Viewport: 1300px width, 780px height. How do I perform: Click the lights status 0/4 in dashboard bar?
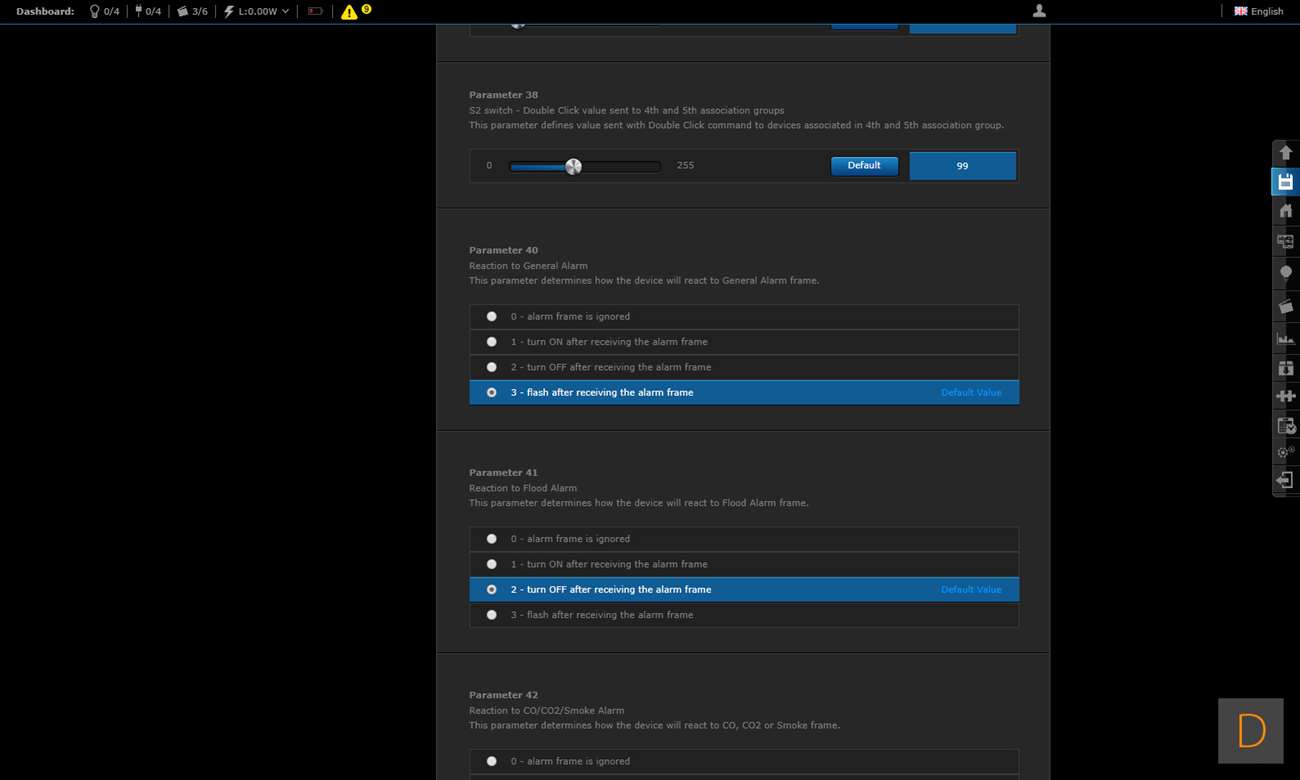coord(104,12)
